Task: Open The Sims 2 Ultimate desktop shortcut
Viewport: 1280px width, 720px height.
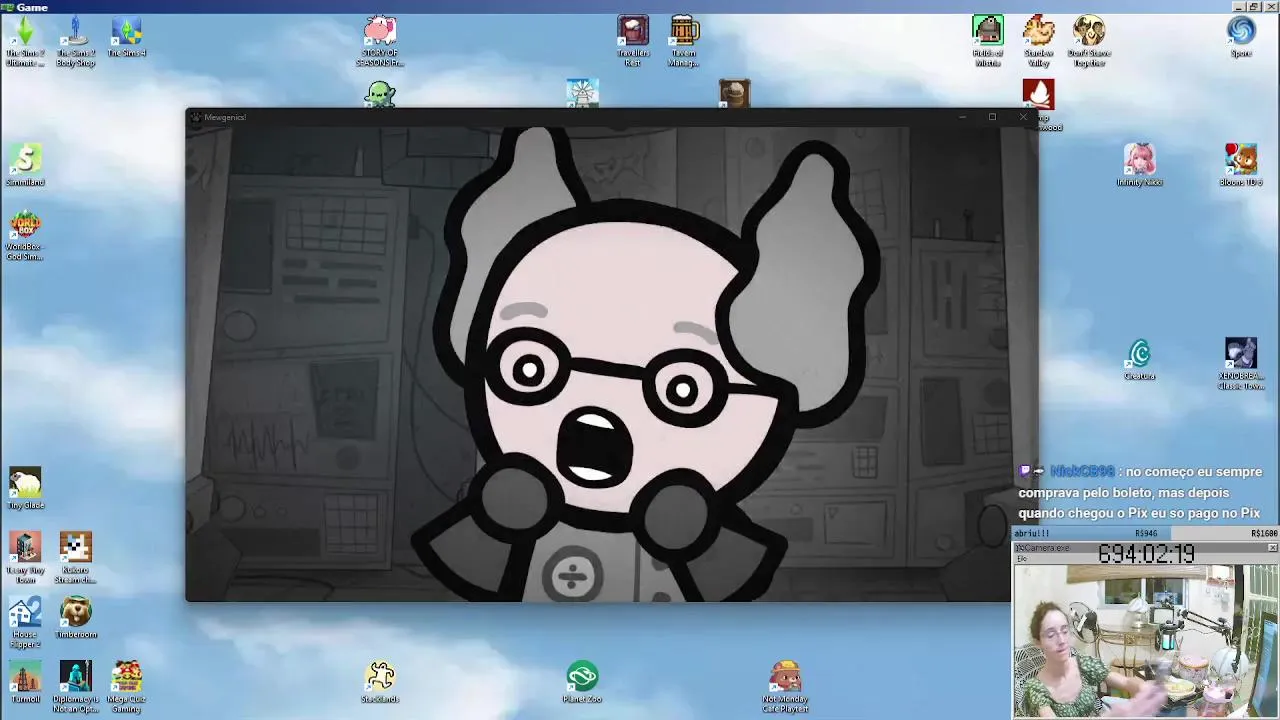Action: click(x=25, y=42)
